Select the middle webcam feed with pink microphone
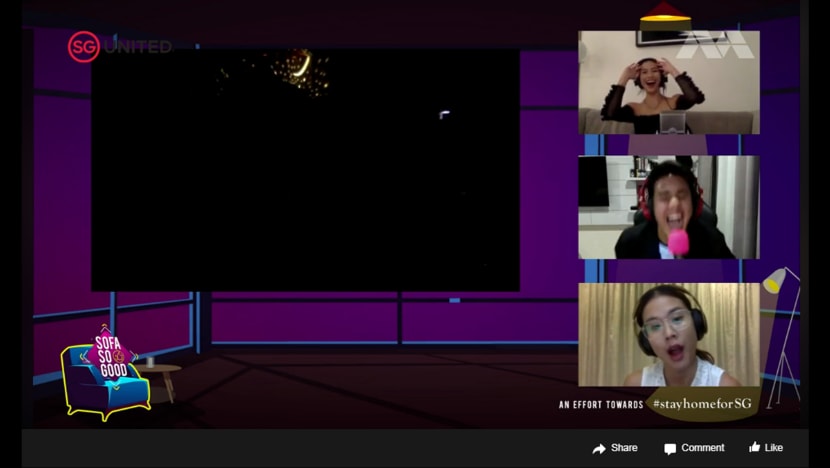Image resolution: width=830 pixels, height=468 pixels. click(x=669, y=207)
